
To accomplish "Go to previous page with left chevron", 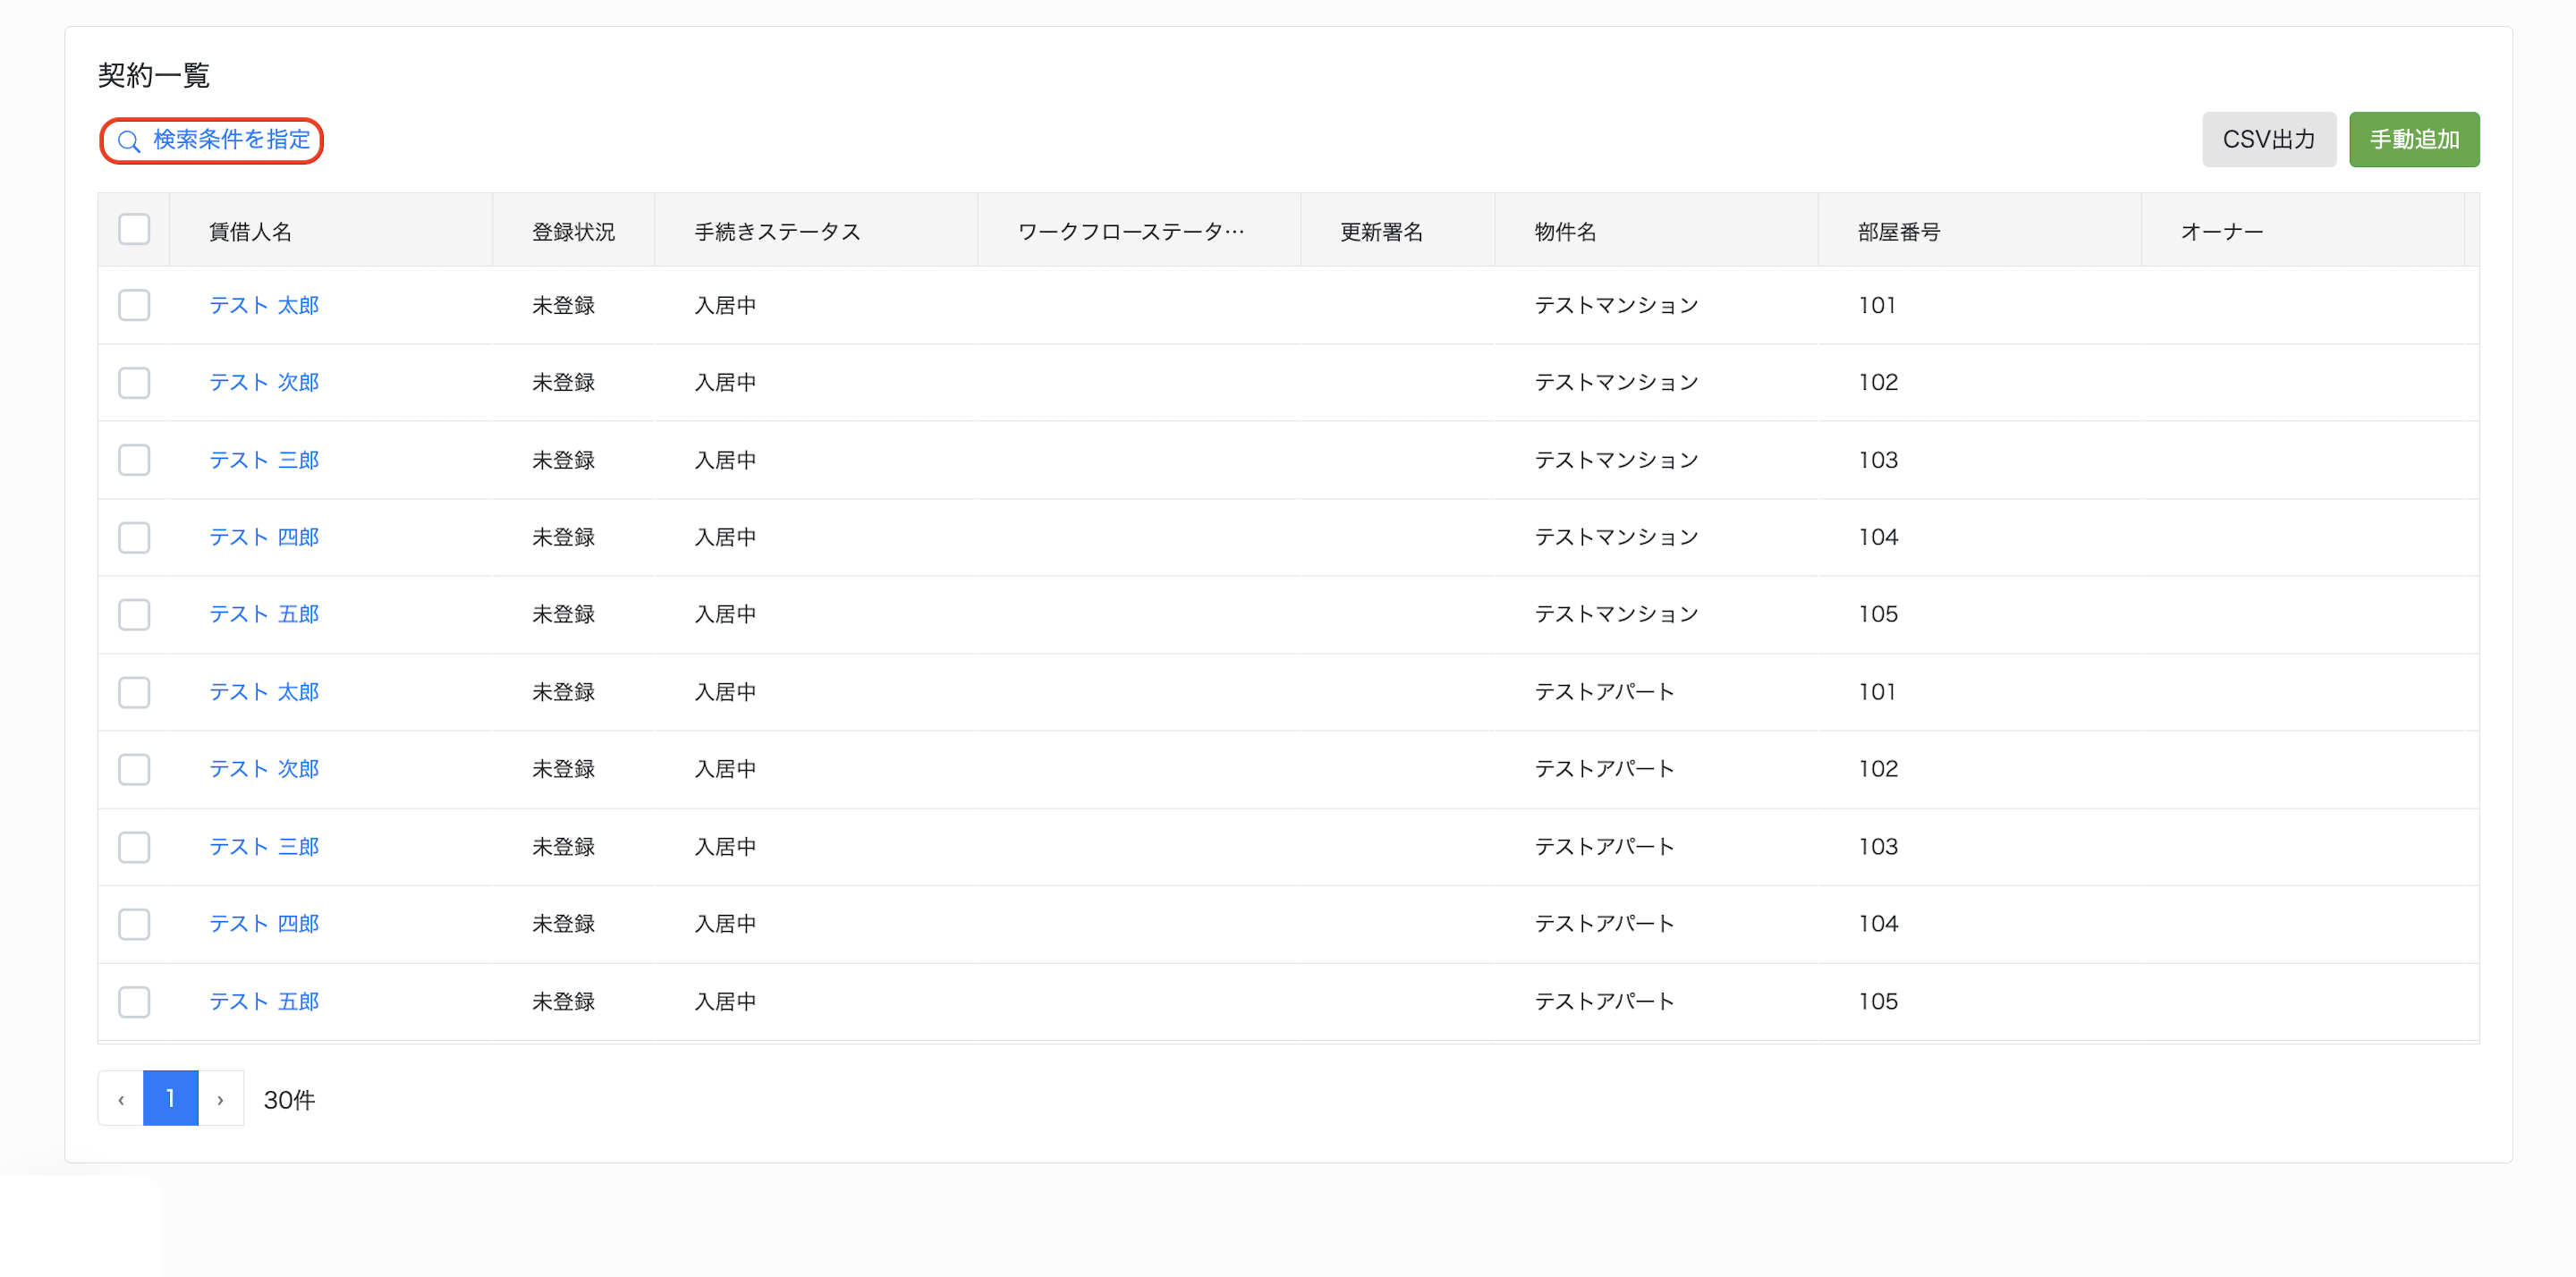I will click(x=121, y=1099).
